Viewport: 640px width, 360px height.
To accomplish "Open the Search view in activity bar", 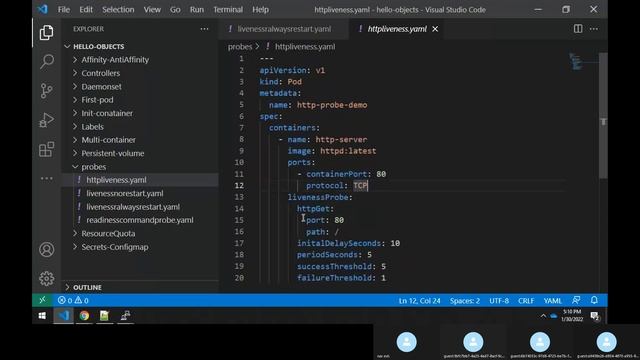I will pos(47,62).
